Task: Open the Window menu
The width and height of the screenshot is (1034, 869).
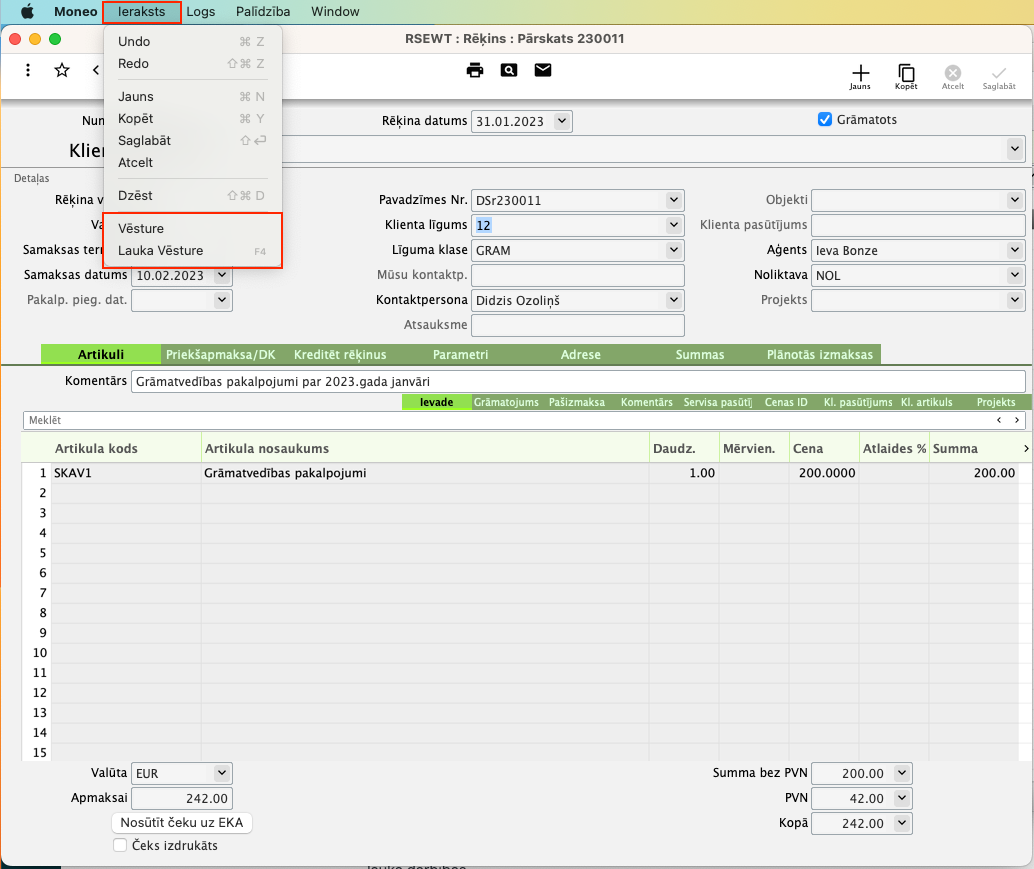Action: tap(335, 12)
